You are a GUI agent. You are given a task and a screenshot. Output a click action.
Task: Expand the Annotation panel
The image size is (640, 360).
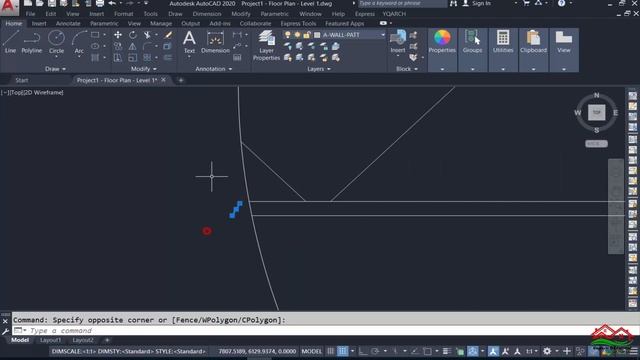click(213, 69)
